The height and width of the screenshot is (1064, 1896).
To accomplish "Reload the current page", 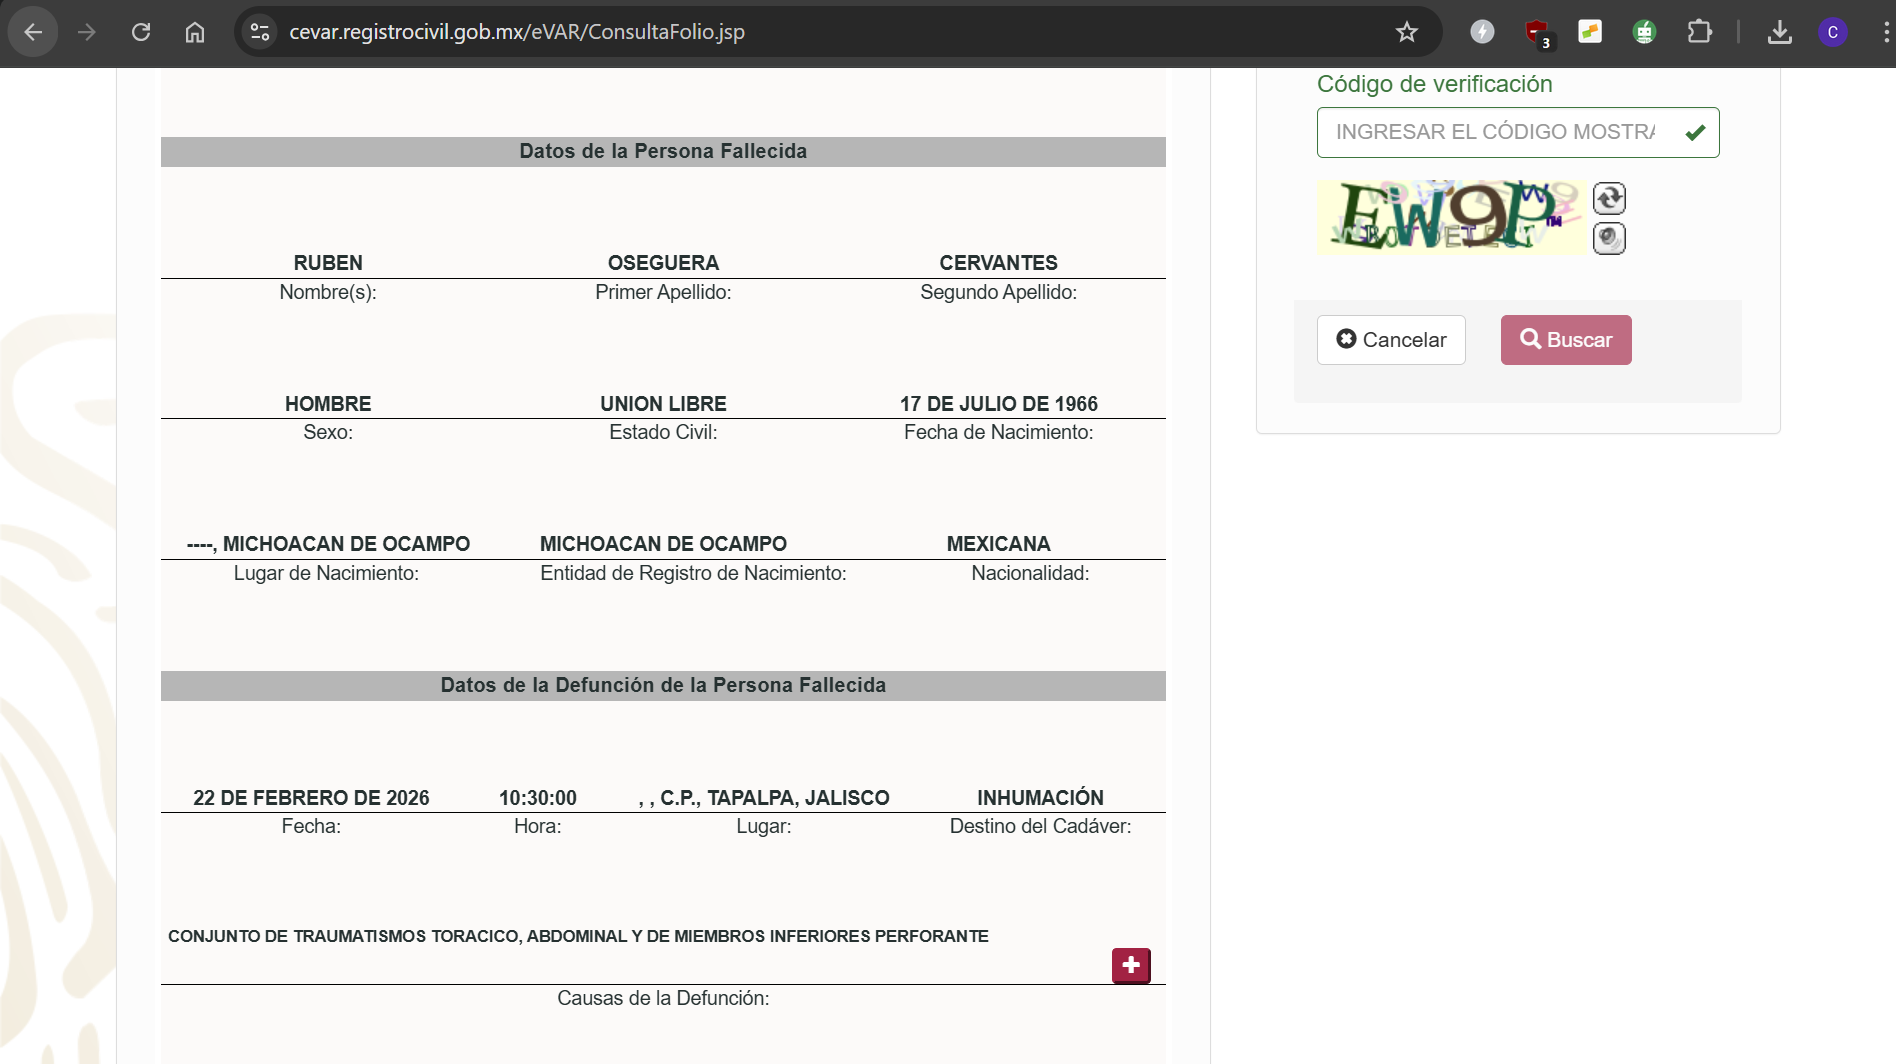I will pos(141,32).
